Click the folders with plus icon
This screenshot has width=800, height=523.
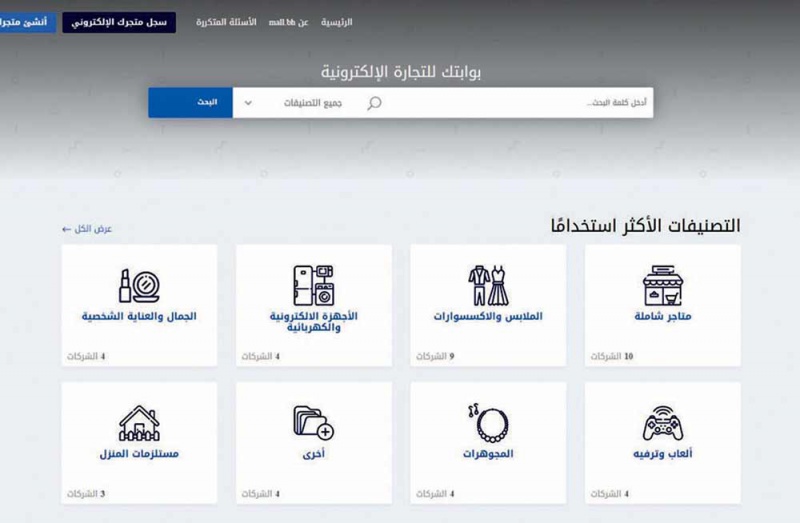314,422
